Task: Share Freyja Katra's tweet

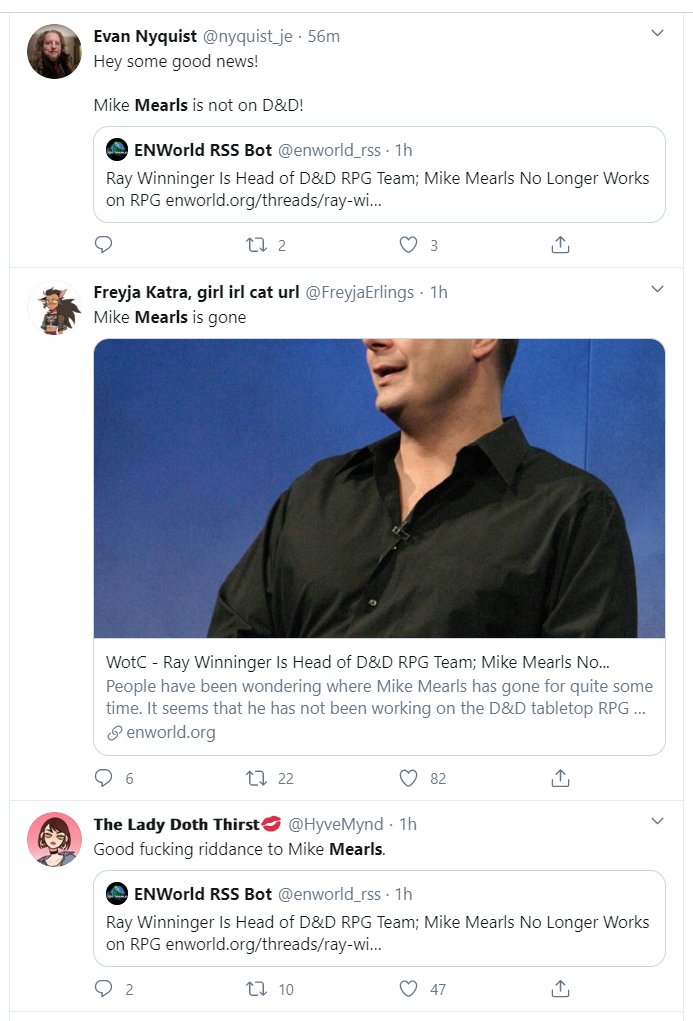Action: click(x=560, y=778)
